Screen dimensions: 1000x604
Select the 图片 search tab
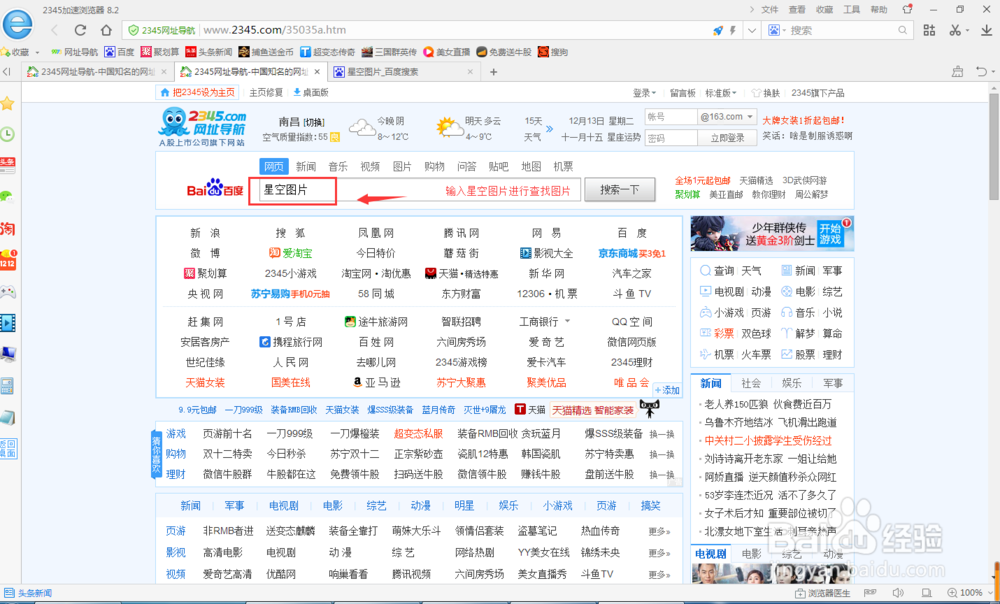(402, 166)
